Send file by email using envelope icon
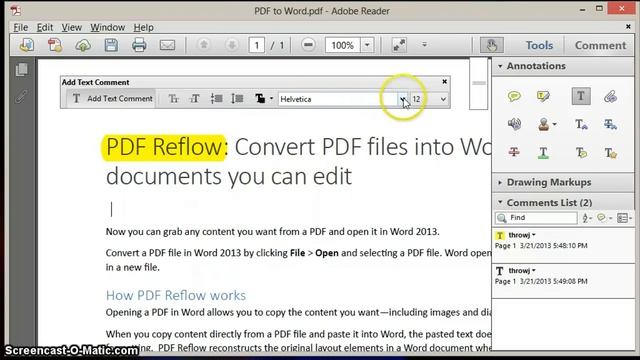Screen dimensions: 640x360 [x=167, y=45]
